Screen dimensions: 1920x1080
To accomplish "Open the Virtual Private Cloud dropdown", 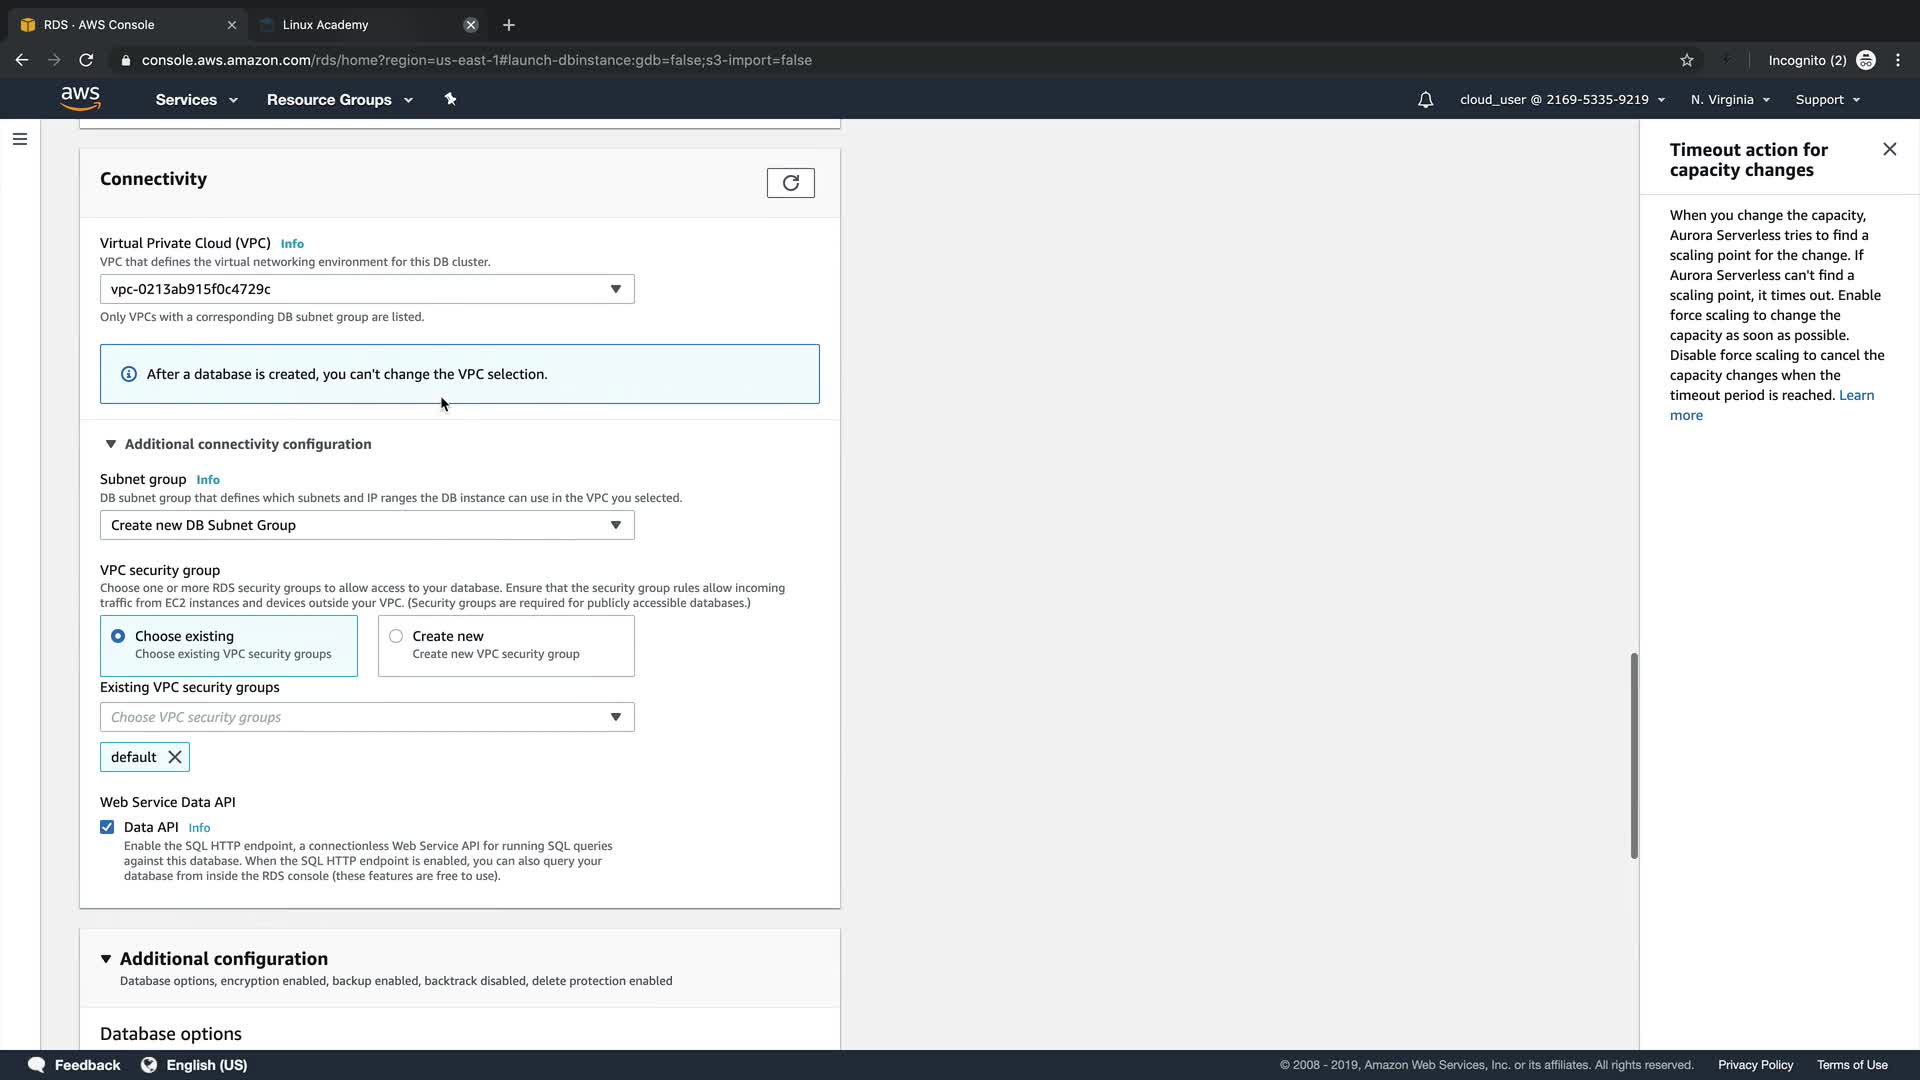I will click(x=366, y=289).
